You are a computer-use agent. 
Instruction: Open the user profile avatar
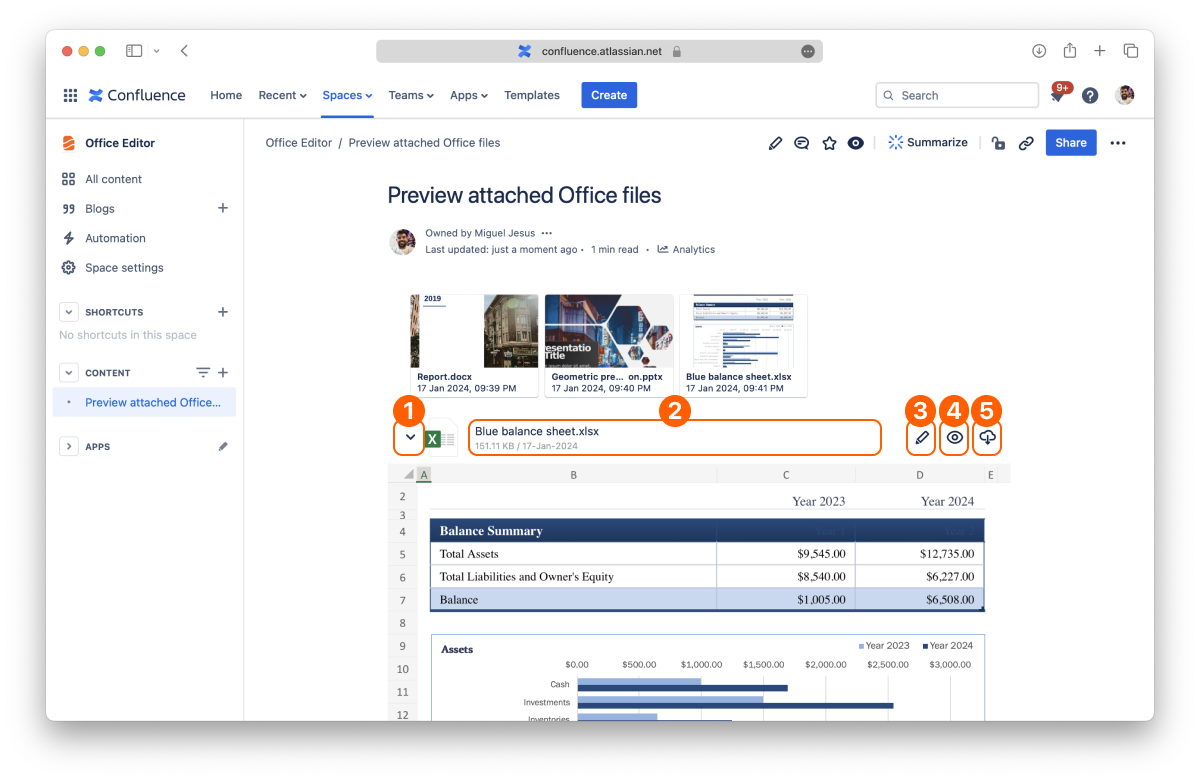tap(1125, 95)
